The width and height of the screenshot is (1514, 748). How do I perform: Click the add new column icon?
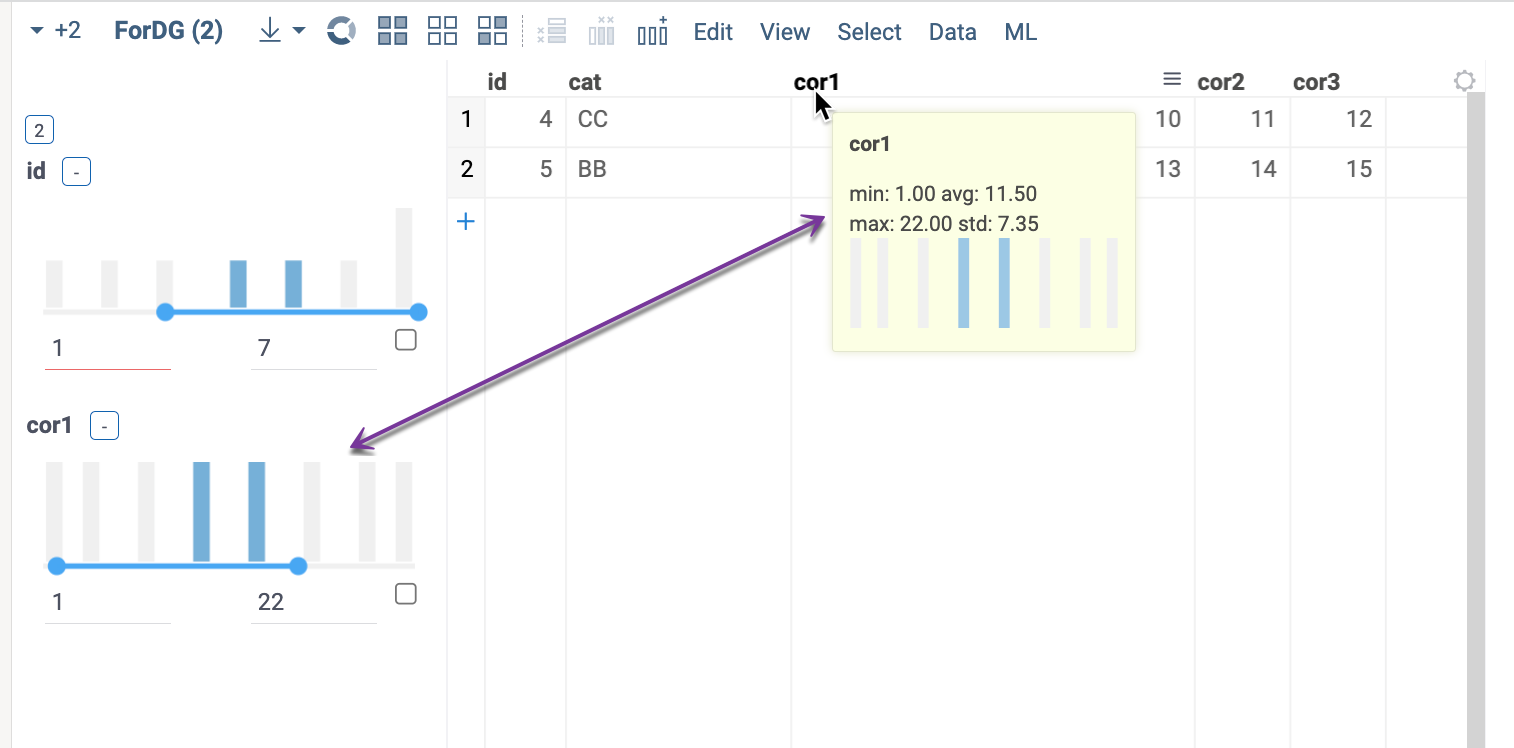point(652,31)
